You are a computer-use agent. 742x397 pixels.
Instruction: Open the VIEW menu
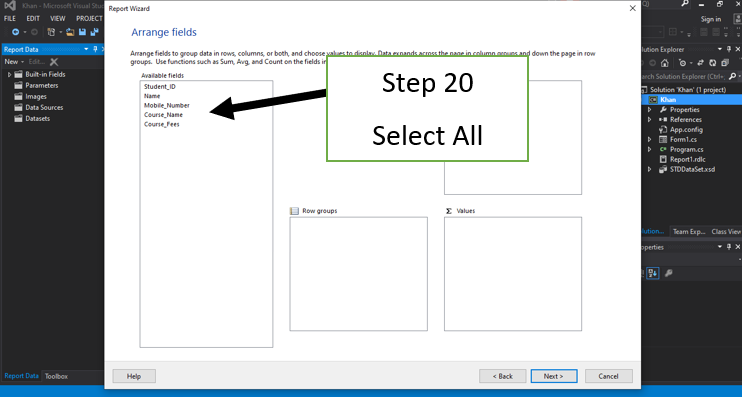click(58, 18)
